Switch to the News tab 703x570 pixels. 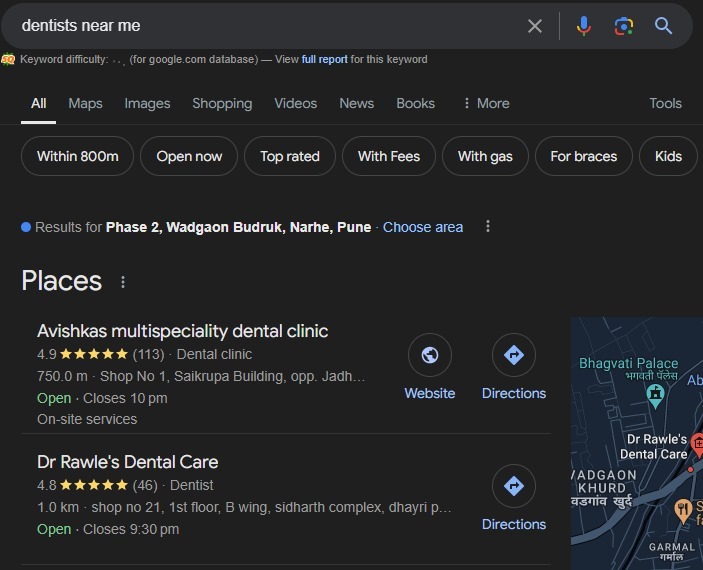(x=356, y=104)
